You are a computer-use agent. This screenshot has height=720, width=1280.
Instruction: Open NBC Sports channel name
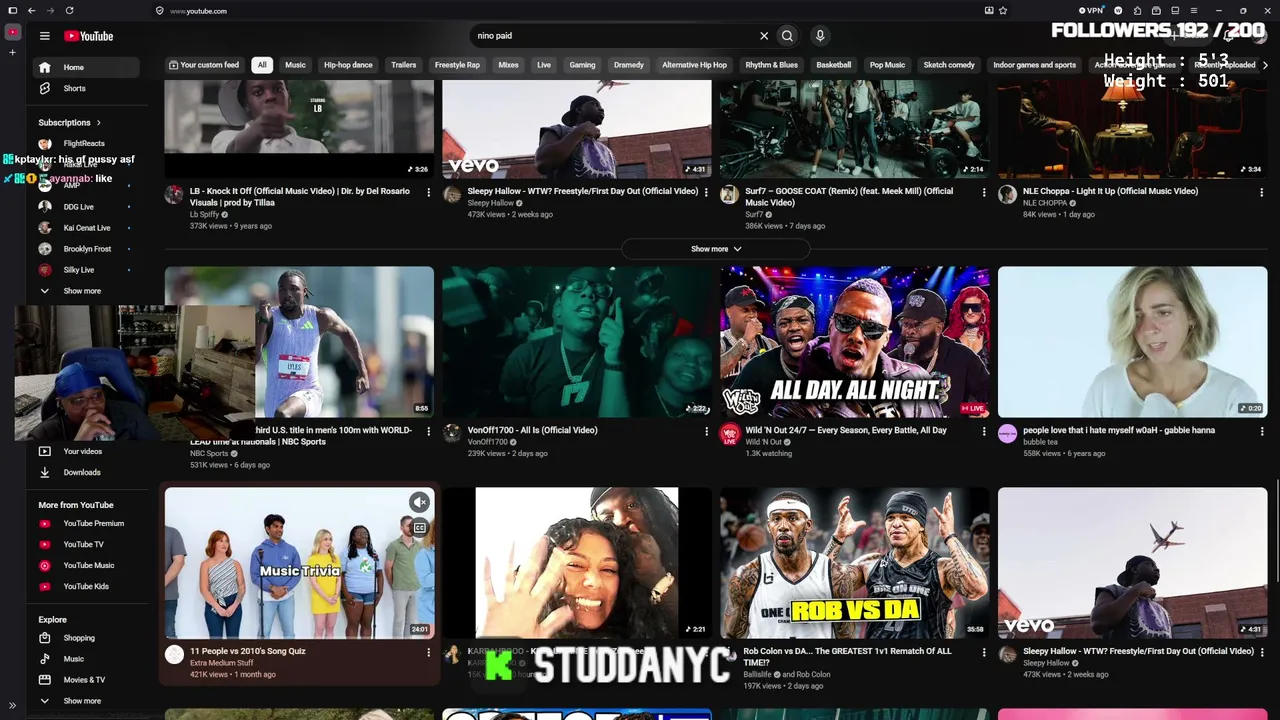(x=209, y=454)
